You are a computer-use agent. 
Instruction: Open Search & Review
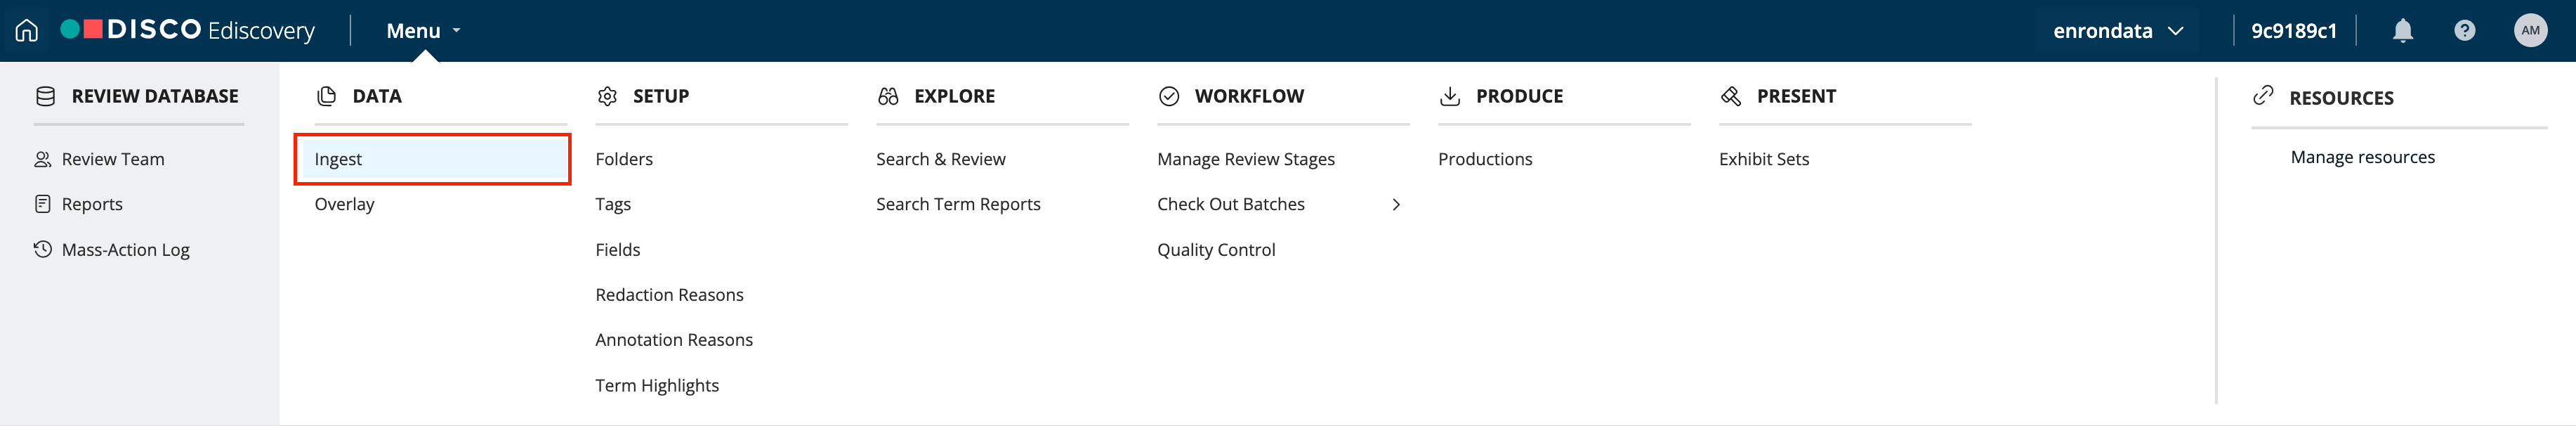coord(940,159)
